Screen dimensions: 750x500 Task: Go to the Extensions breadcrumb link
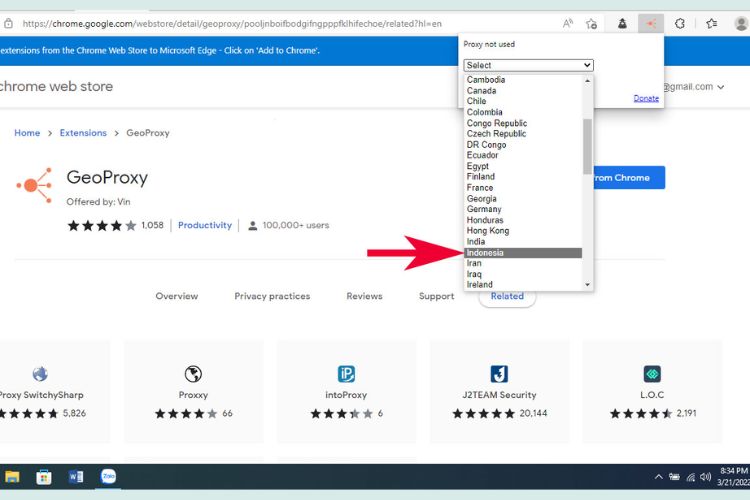tap(83, 133)
